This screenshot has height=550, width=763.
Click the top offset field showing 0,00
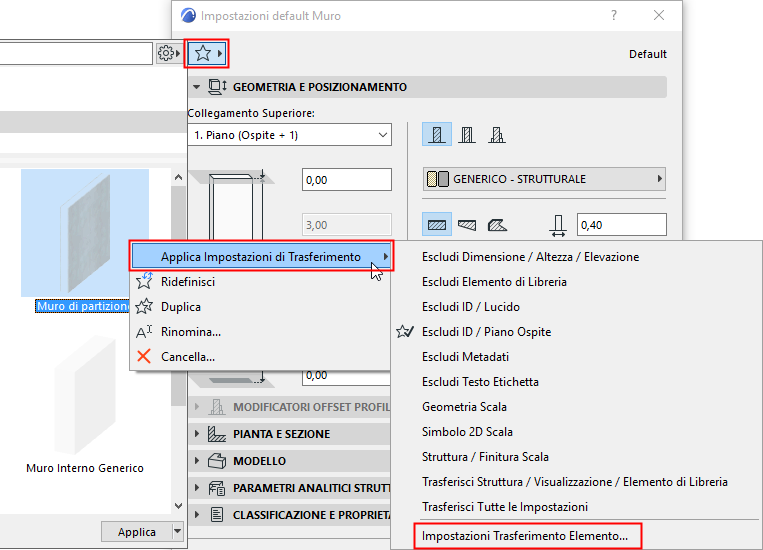click(x=346, y=180)
